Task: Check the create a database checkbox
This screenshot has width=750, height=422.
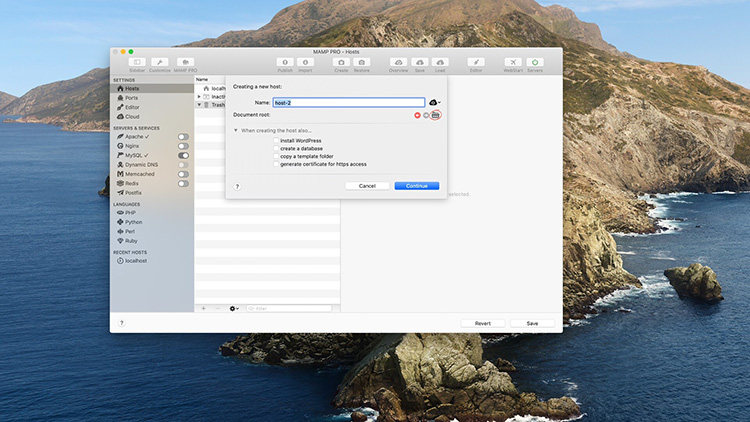Action: click(276, 148)
